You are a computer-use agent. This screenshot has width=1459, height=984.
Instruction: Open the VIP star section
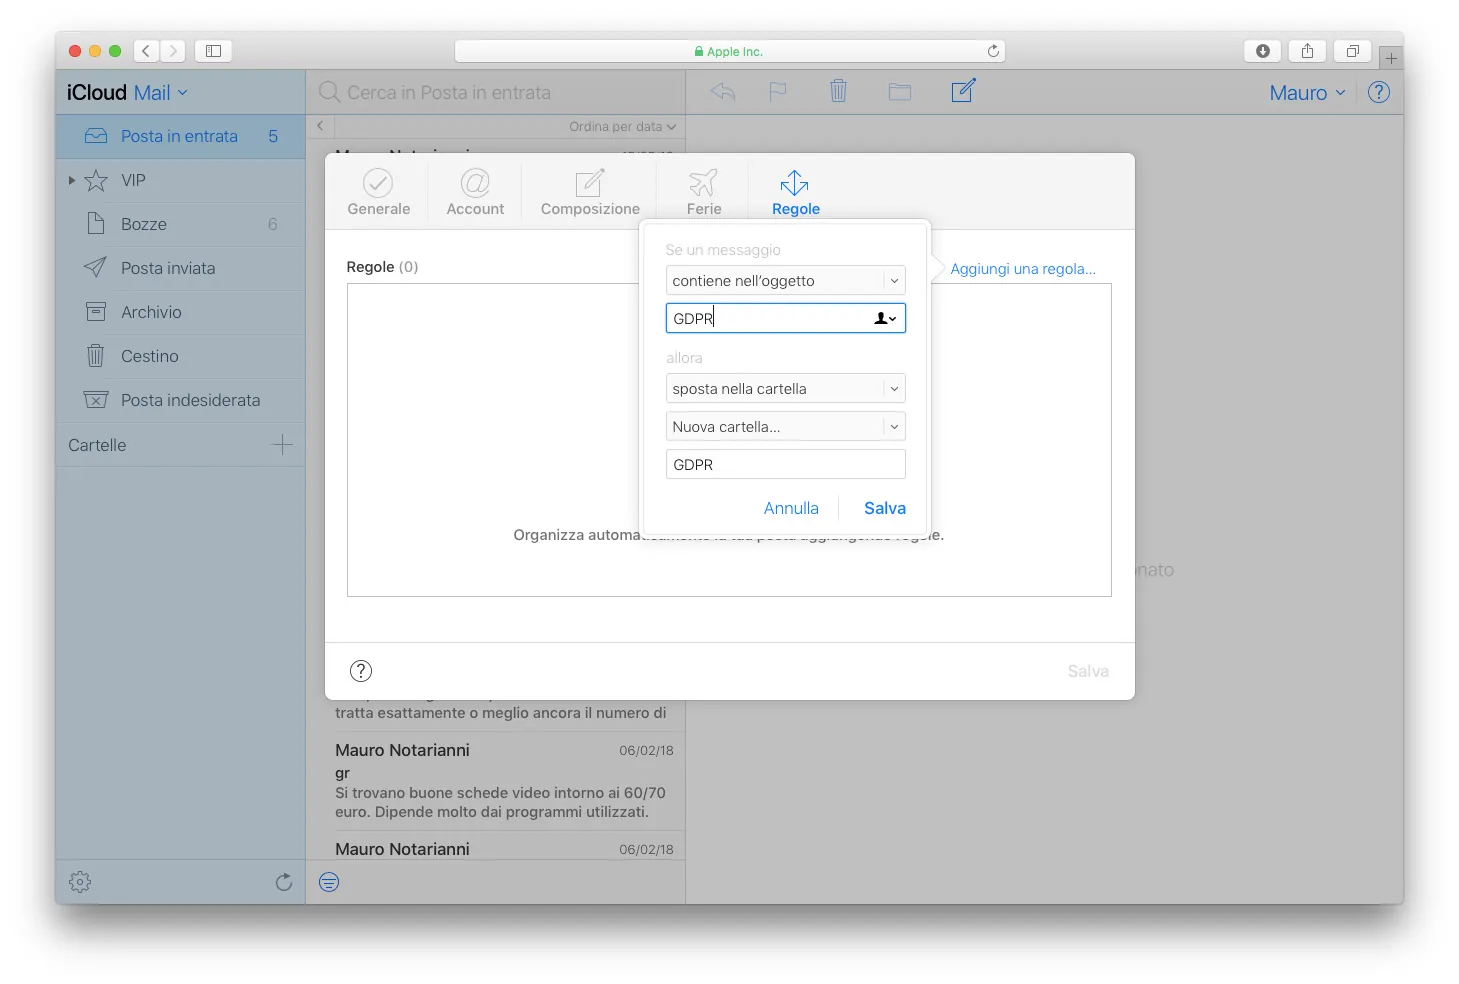pyautogui.click(x=96, y=180)
